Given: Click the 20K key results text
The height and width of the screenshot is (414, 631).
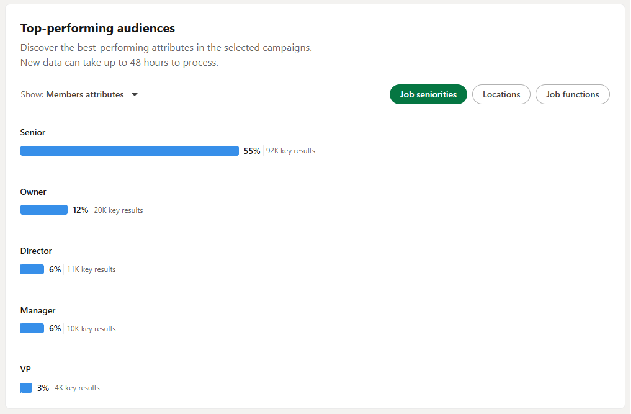Looking at the screenshot, I should tap(118, 210).
